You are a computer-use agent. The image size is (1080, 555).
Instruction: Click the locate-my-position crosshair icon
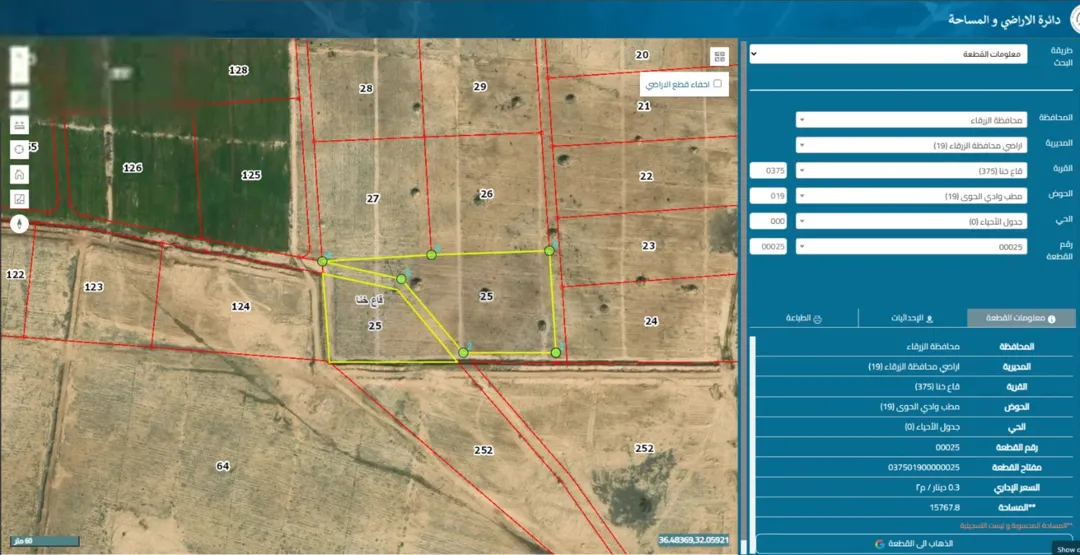19,149
